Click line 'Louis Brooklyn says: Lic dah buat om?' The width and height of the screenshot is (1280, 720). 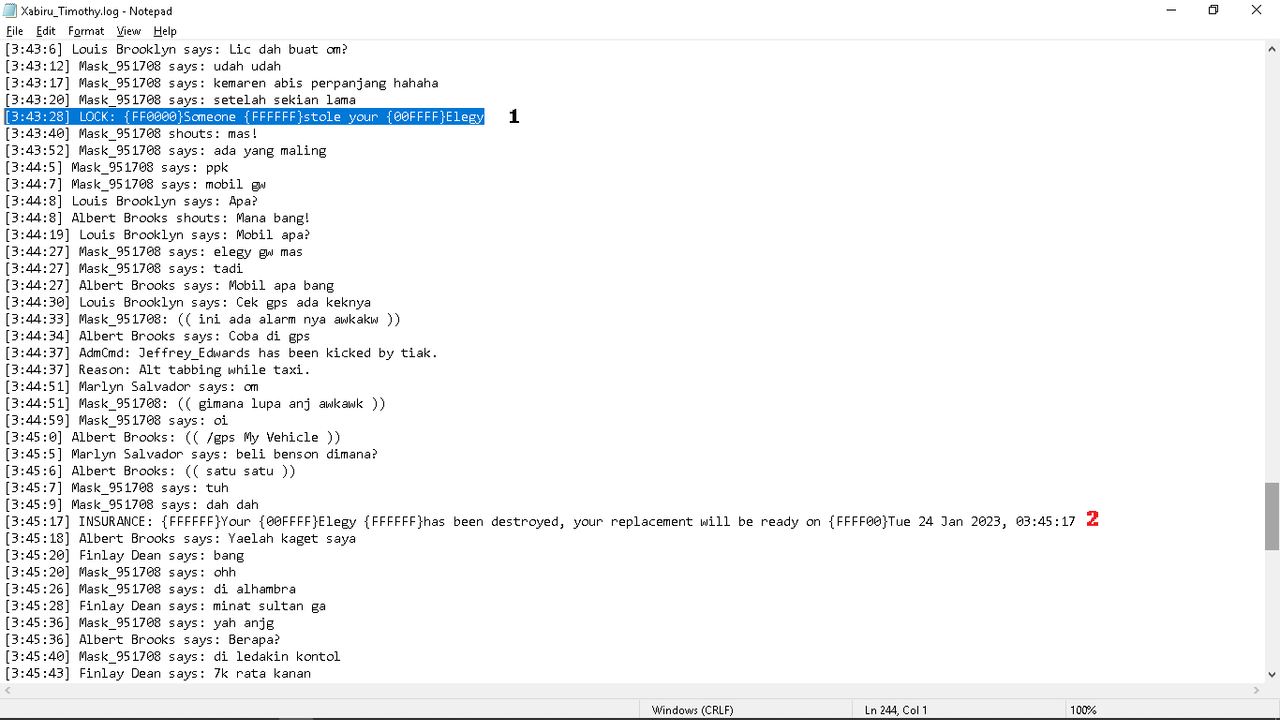point(176,49)
